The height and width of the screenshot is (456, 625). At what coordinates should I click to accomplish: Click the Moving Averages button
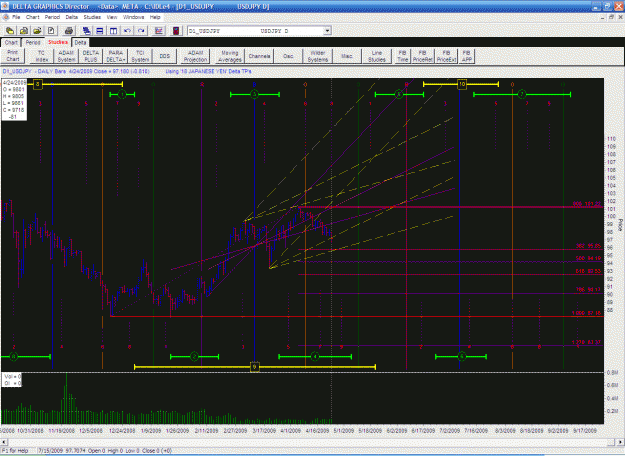[x=230, y=56]
